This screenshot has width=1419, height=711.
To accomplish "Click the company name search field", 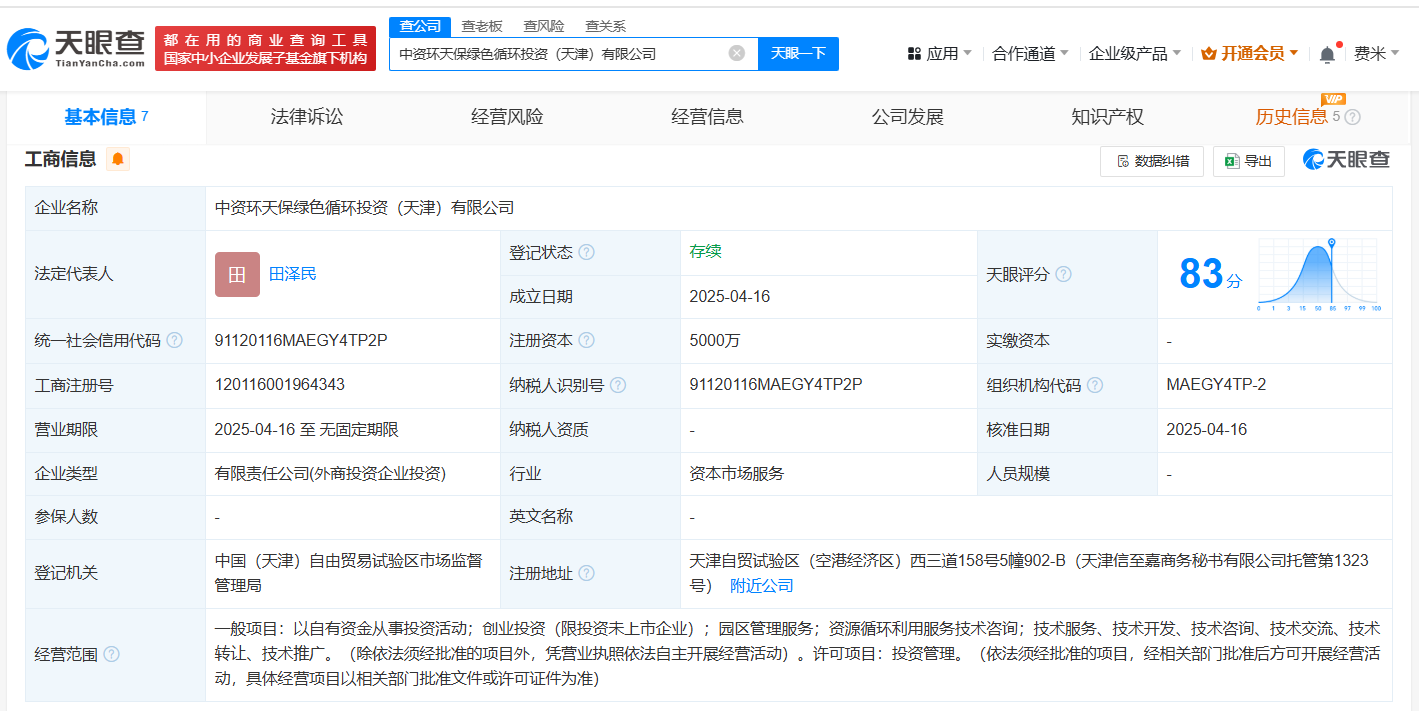I will coord(558,54).
